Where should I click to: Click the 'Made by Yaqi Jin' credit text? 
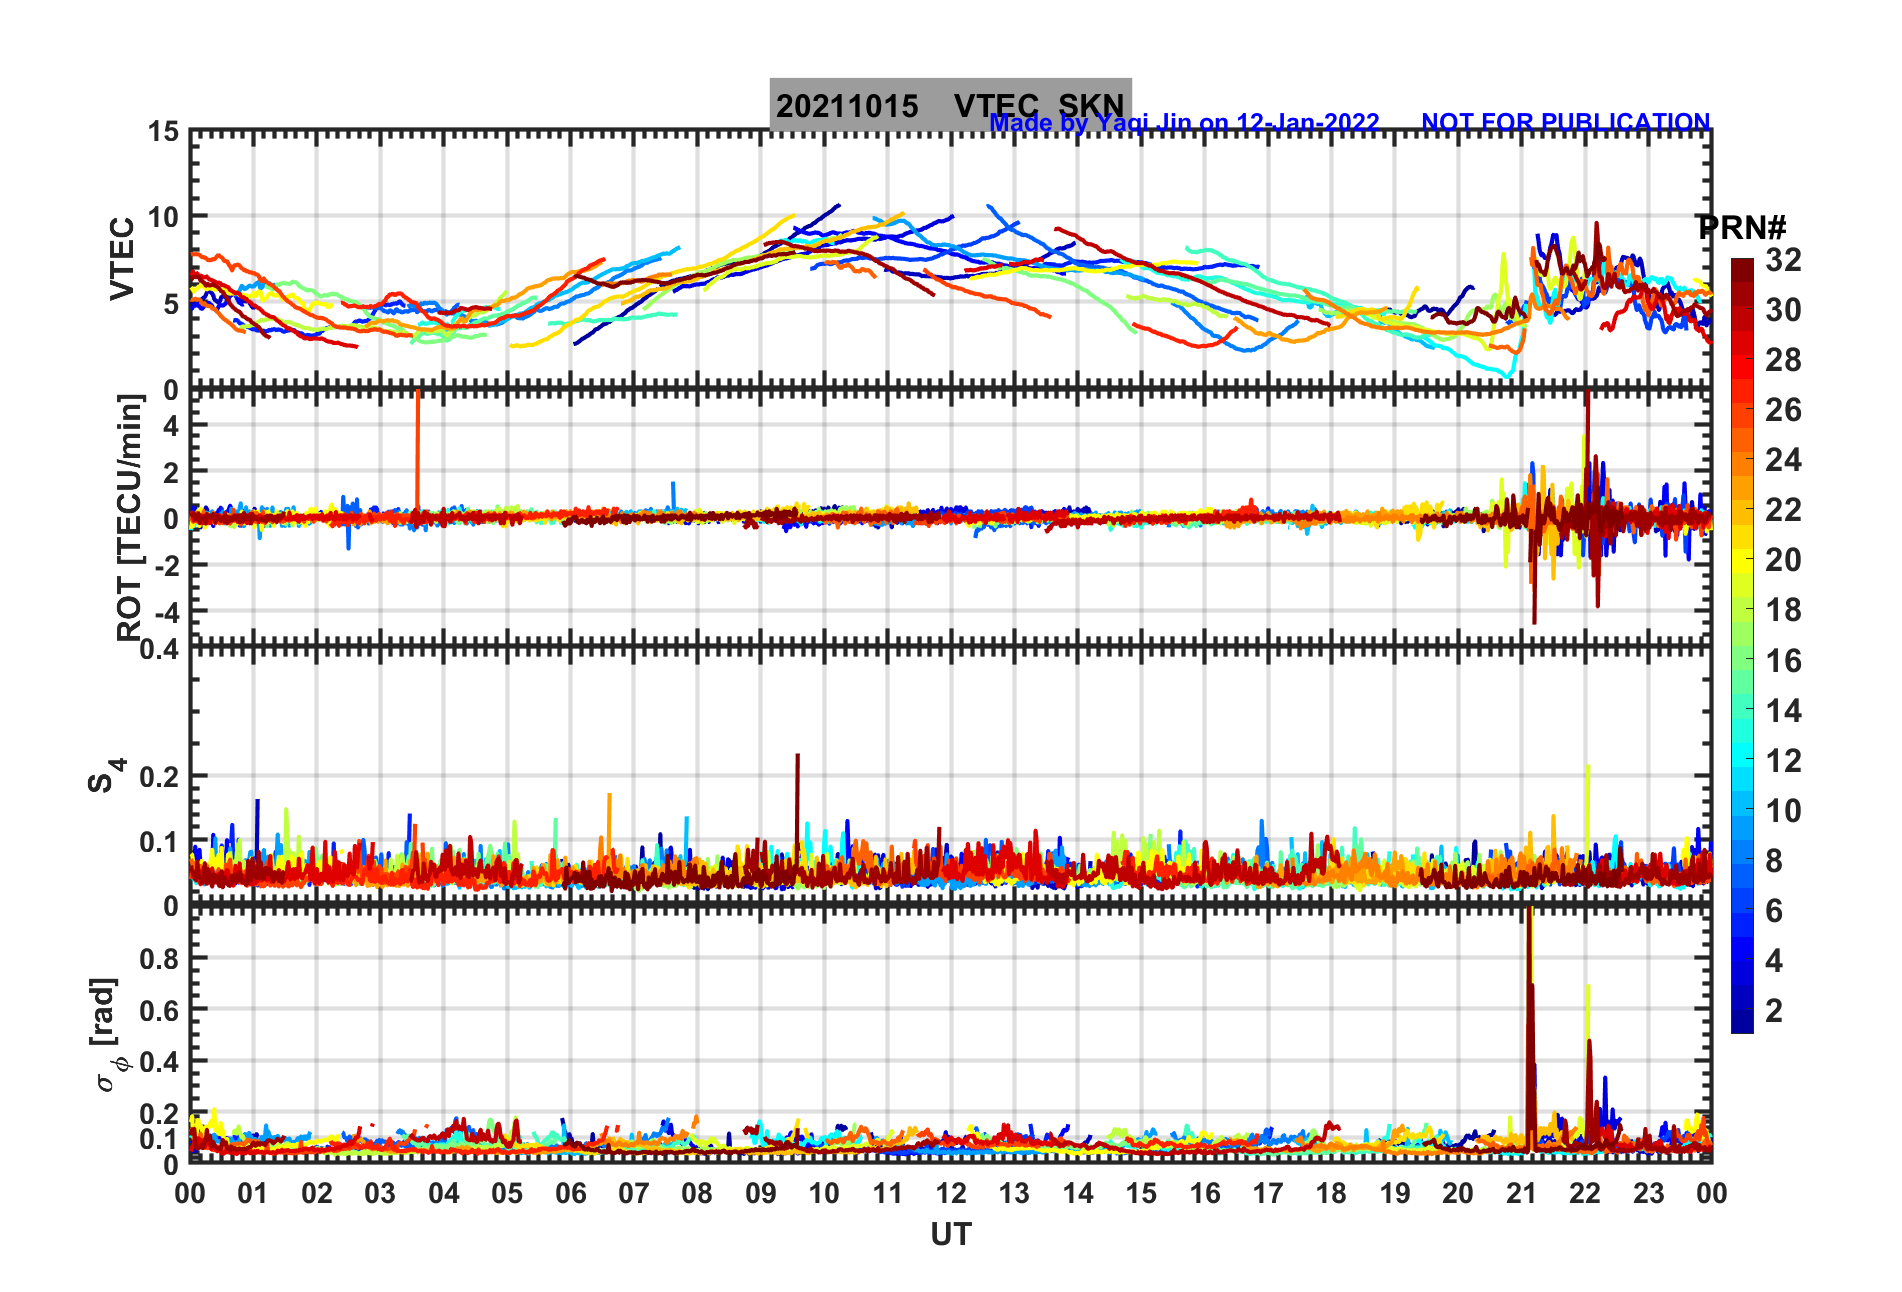[1184, 123]
